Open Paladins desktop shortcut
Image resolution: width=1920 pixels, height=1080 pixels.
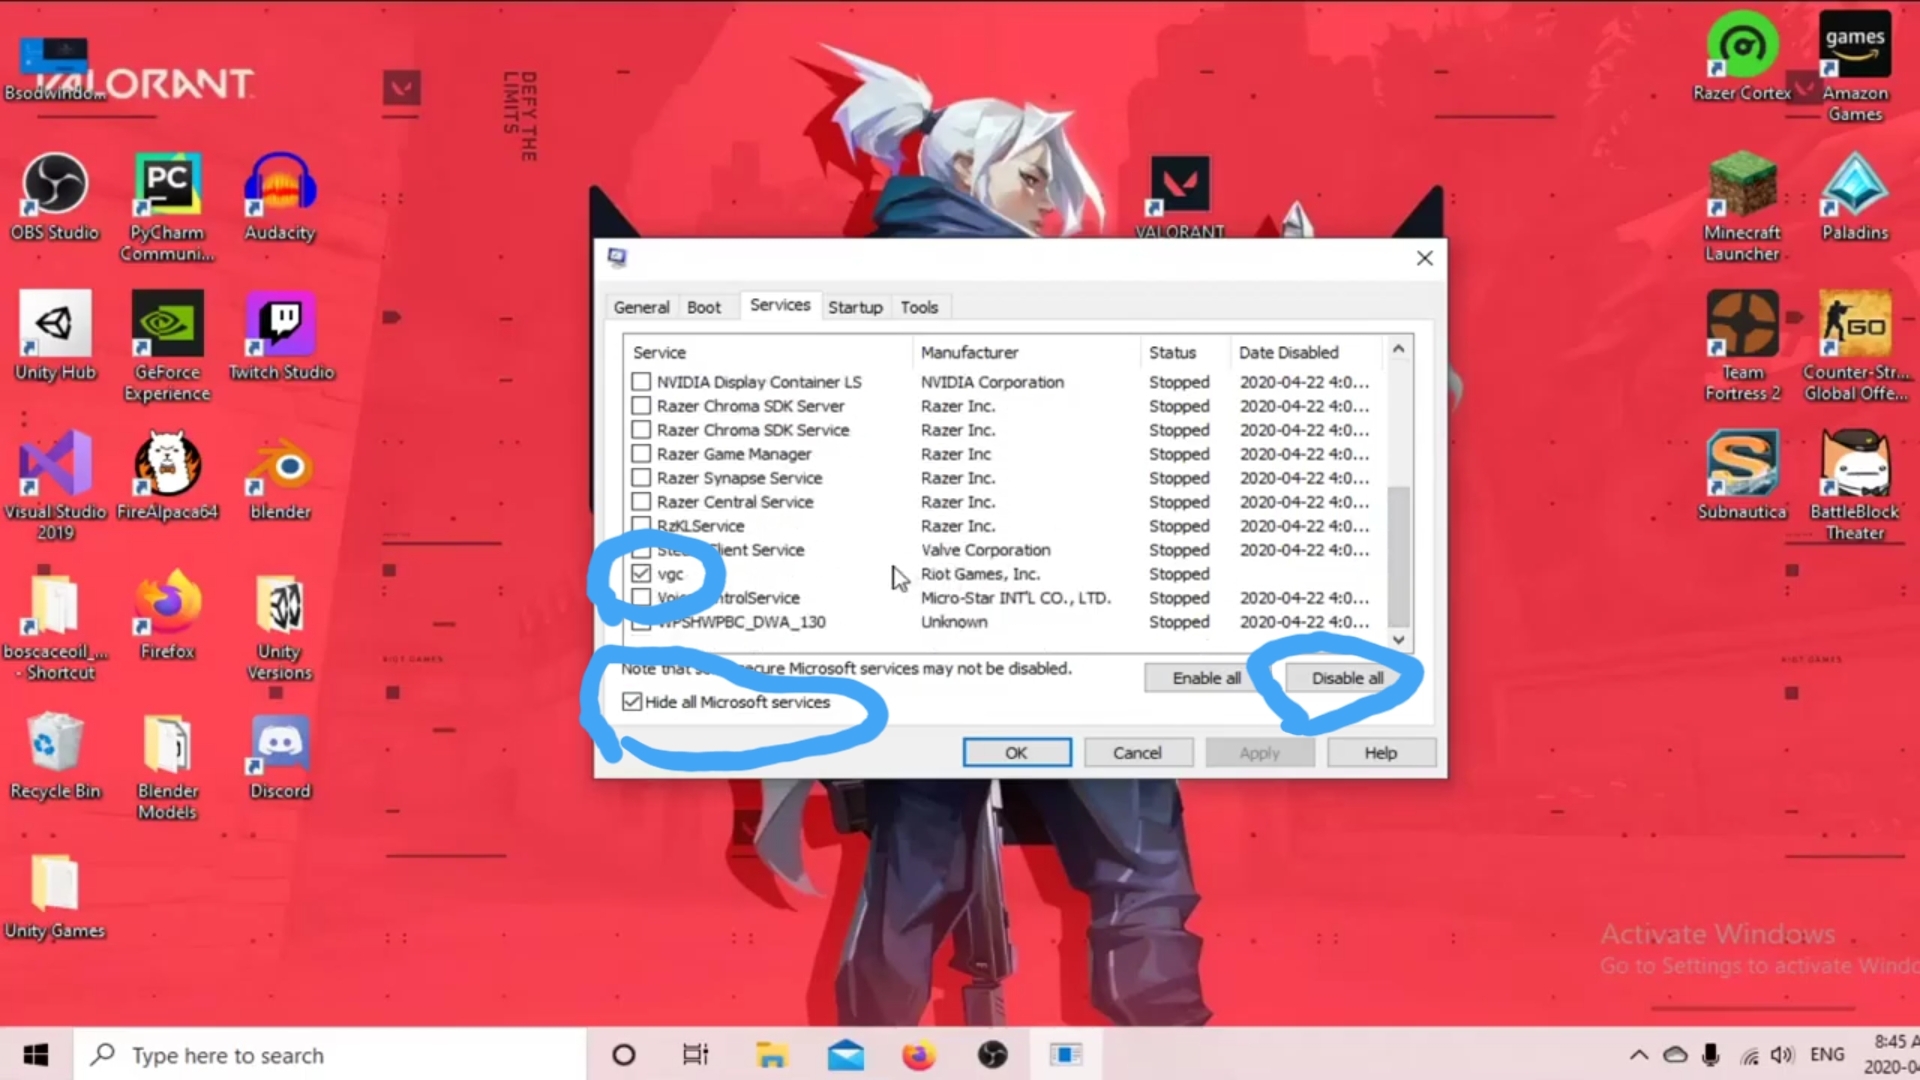tap(1855, 197)
